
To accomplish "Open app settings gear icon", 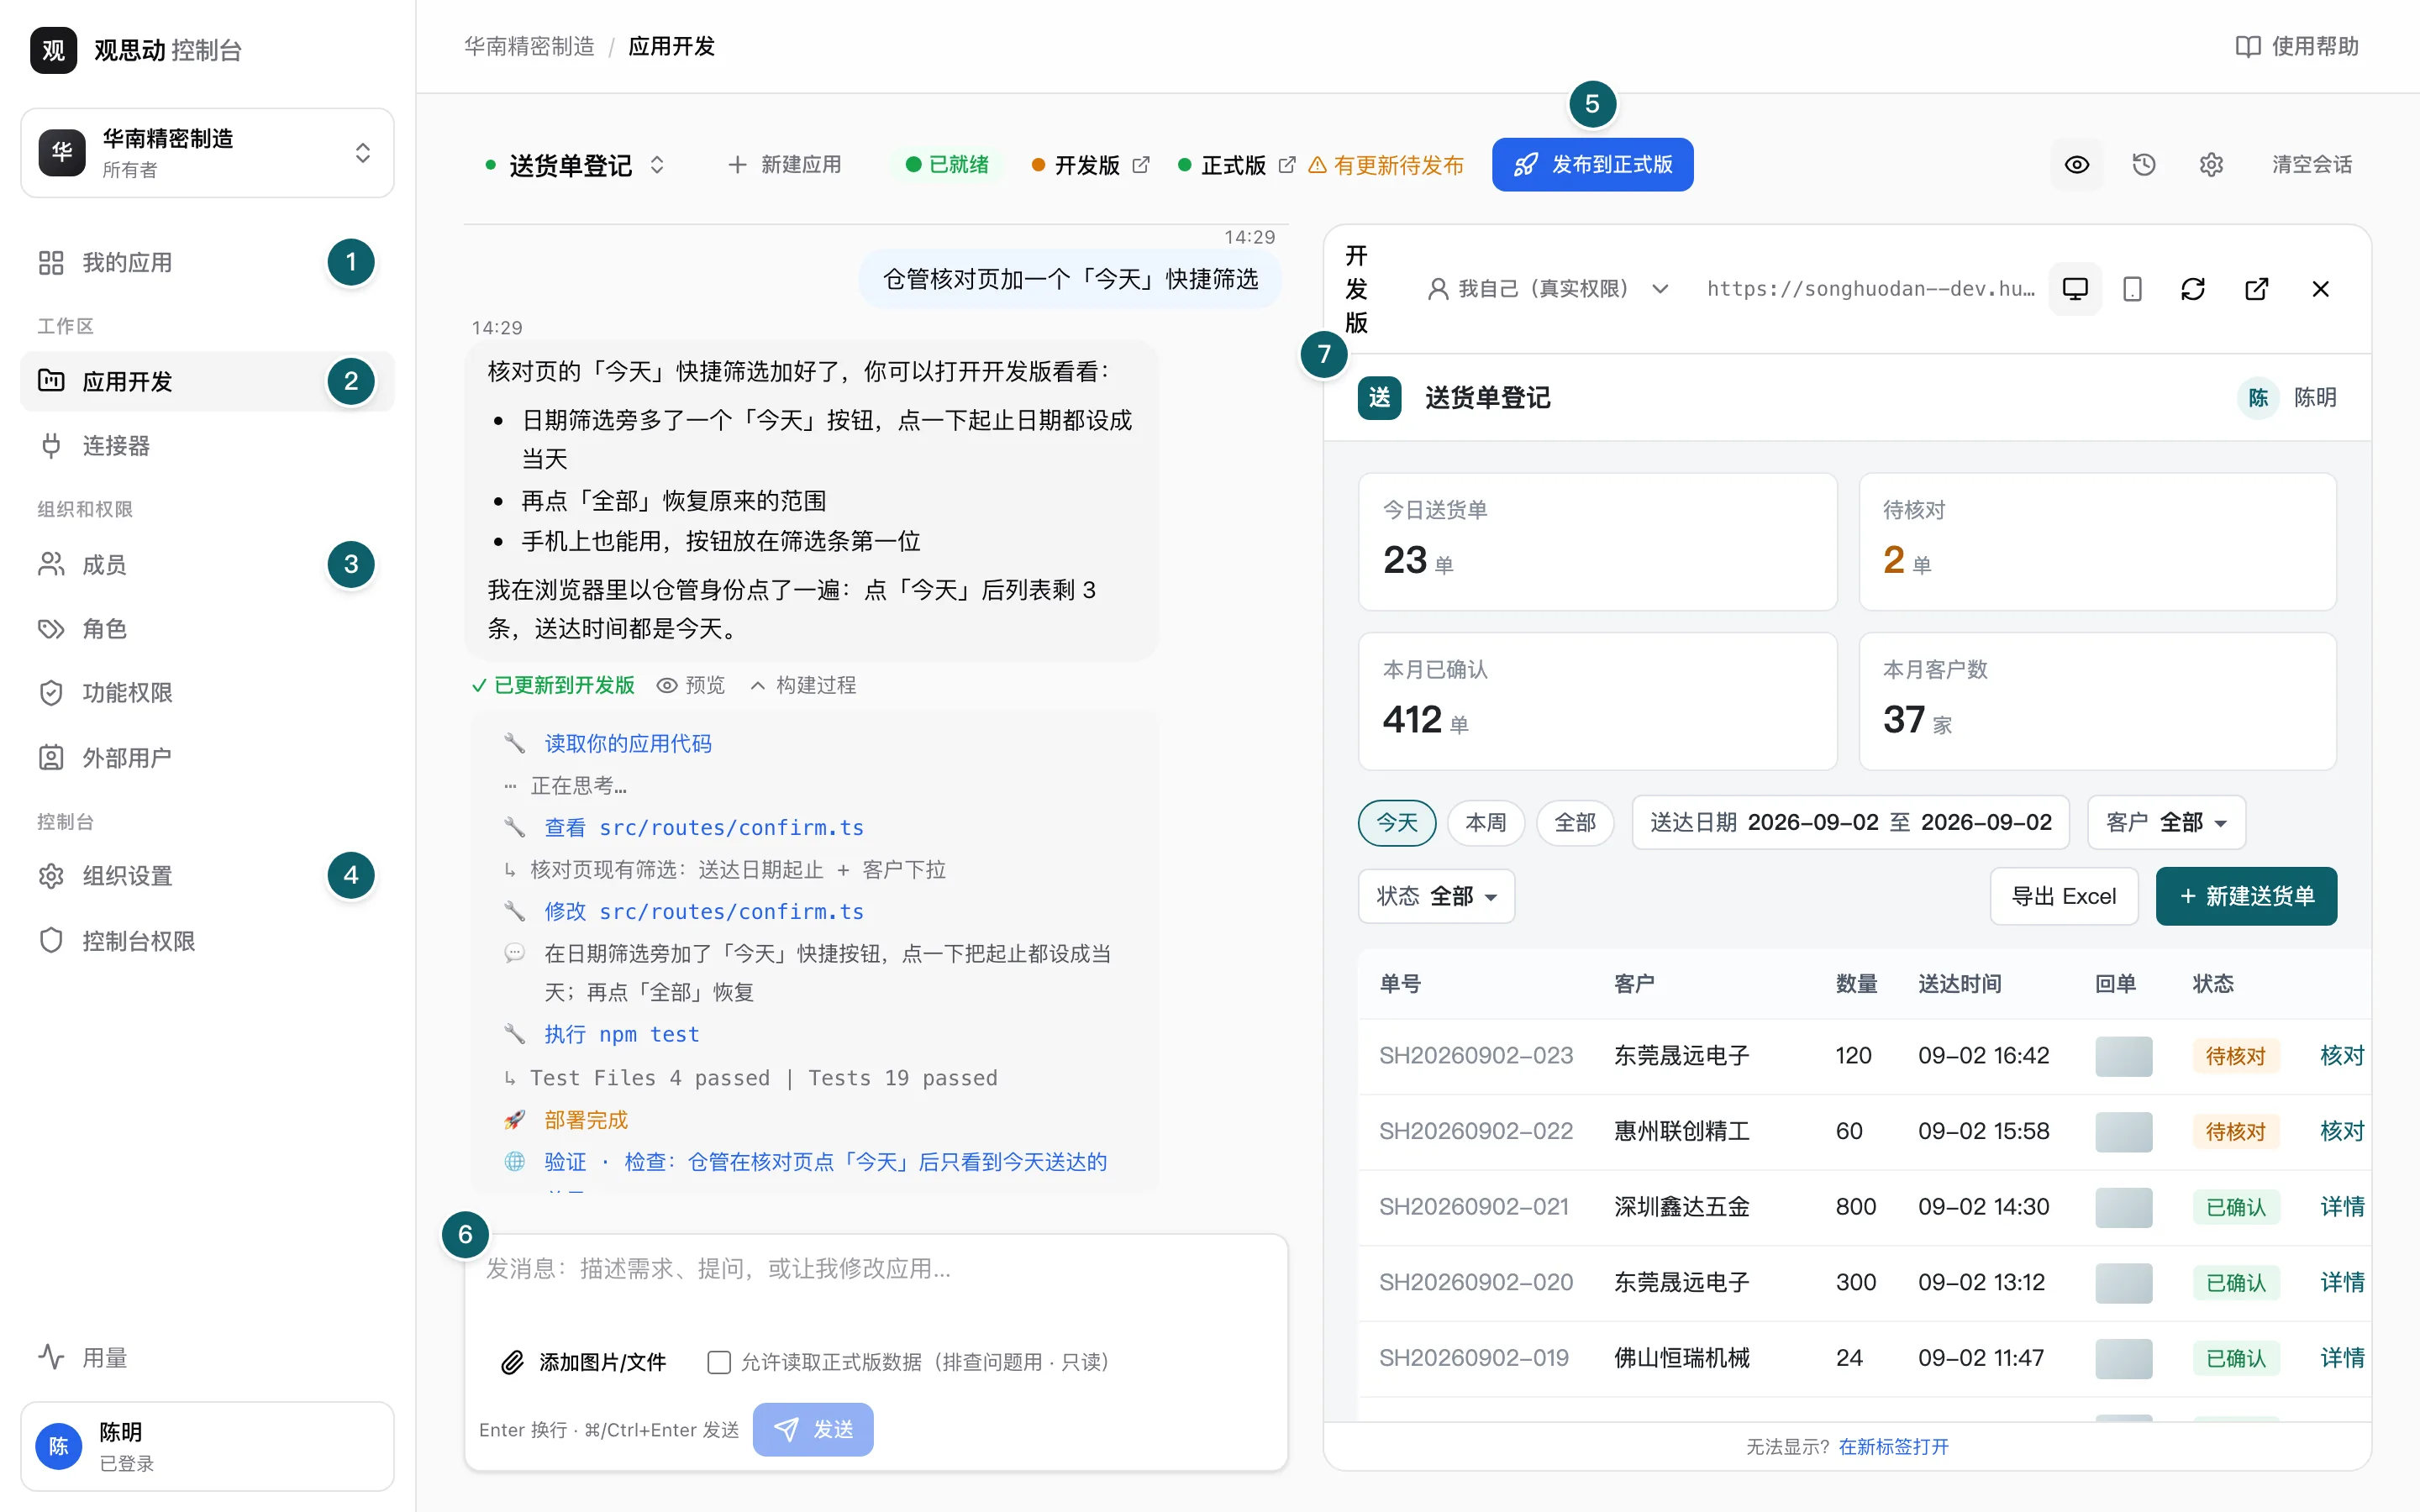I will tap(2210, 165).
